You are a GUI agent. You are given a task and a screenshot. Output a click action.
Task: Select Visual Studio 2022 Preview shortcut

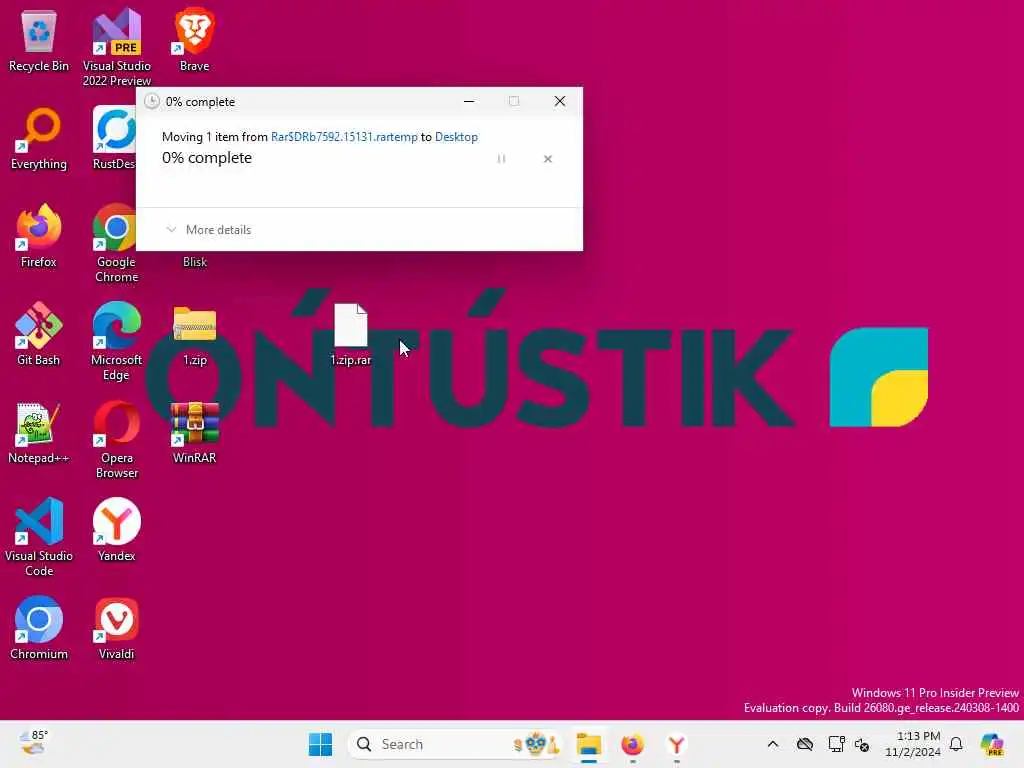116,47
